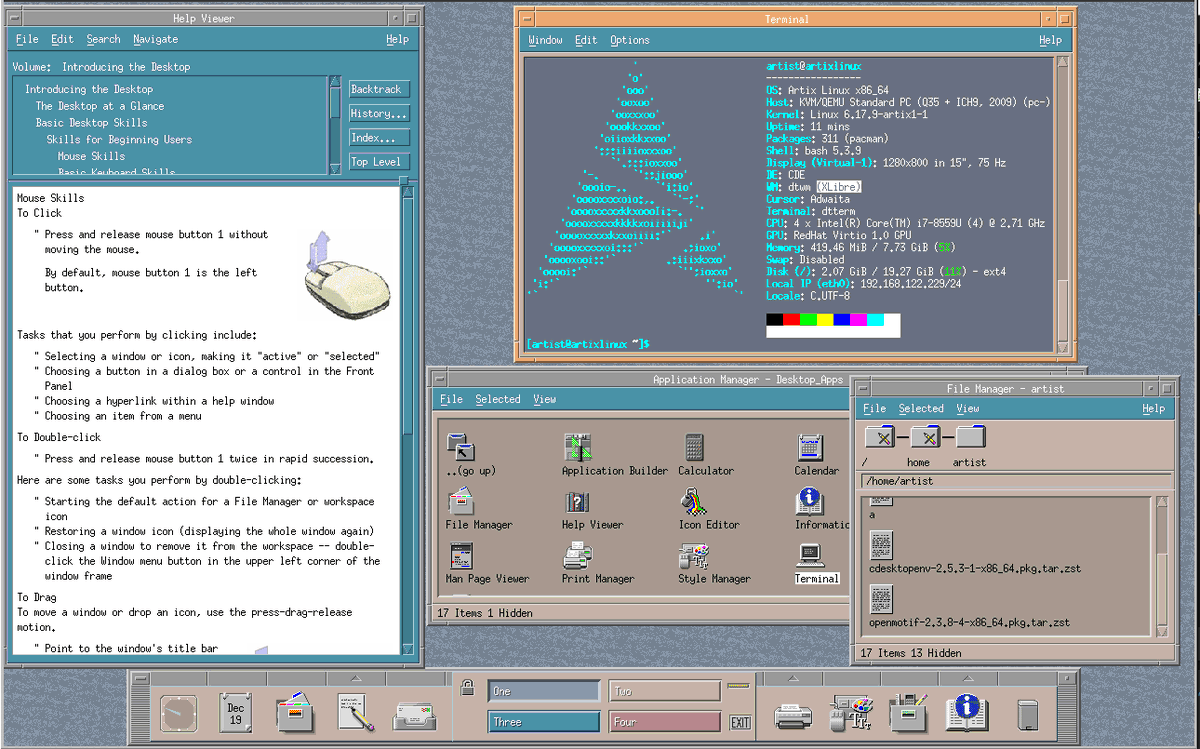This screenshot has height=749, width=1200.
Task: Open the trash can on Front Panel
Action: [1028, 715]
